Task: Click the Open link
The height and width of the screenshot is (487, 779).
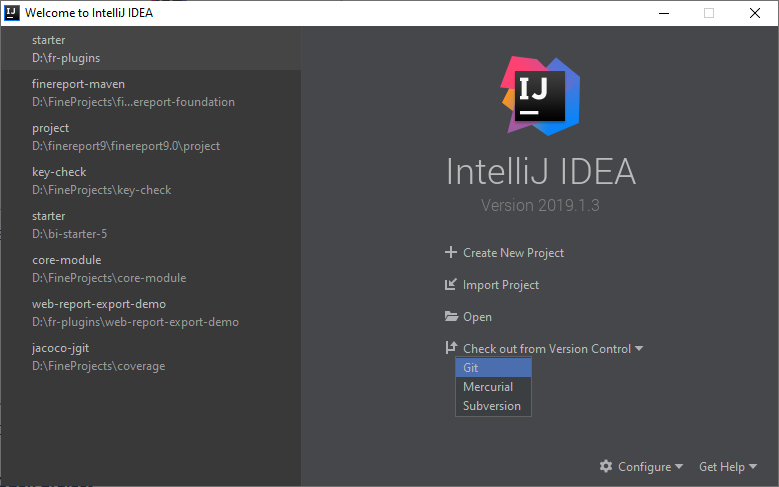Action: (x=477, y=317)
